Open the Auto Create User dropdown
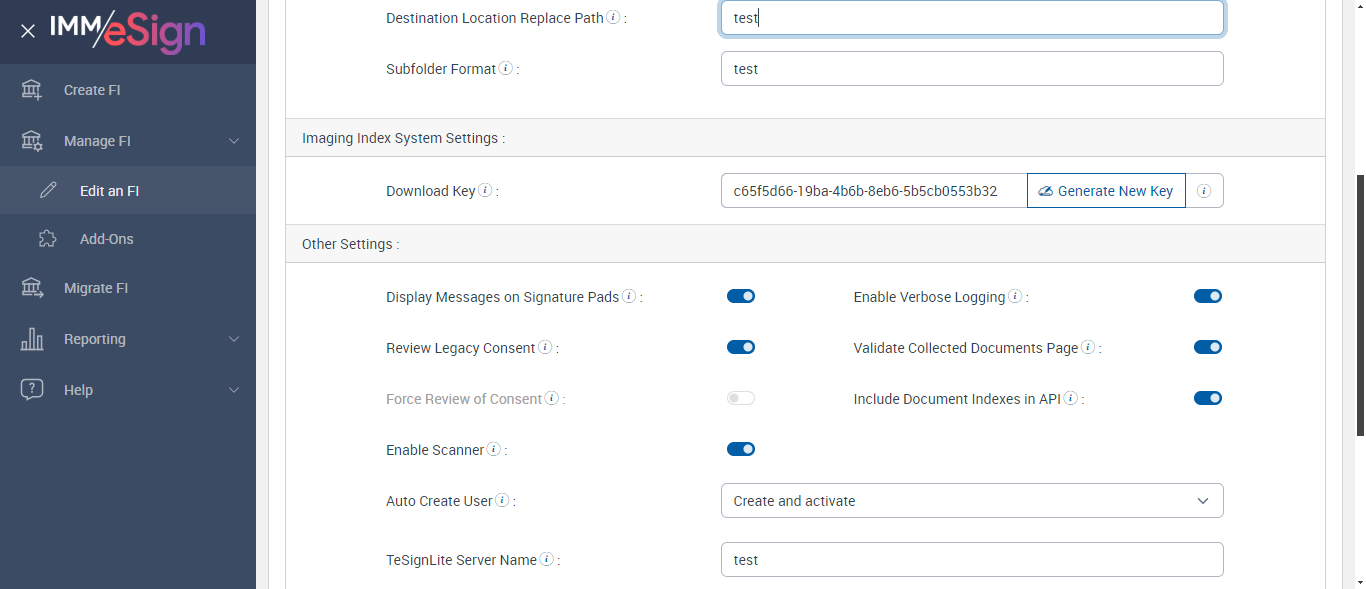 972,501
